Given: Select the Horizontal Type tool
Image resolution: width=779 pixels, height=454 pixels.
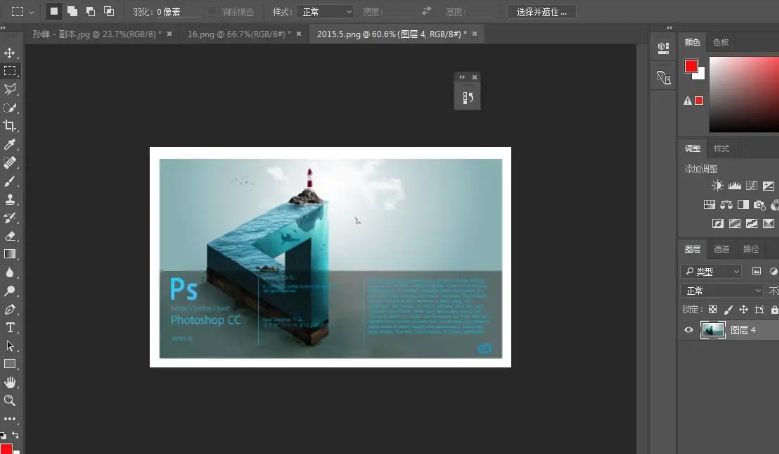Looking at the screenshot, I should pos(10,327).
